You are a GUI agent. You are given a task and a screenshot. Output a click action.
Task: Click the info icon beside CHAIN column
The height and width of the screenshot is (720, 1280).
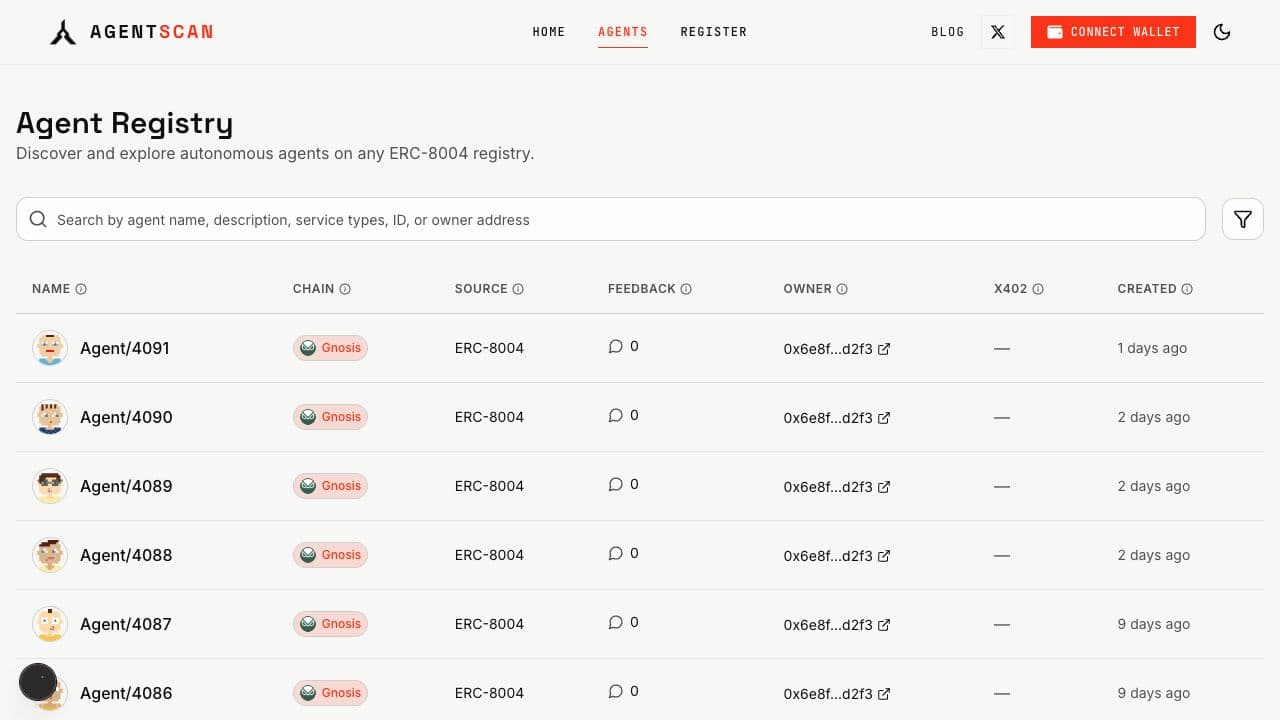point(345,289)
